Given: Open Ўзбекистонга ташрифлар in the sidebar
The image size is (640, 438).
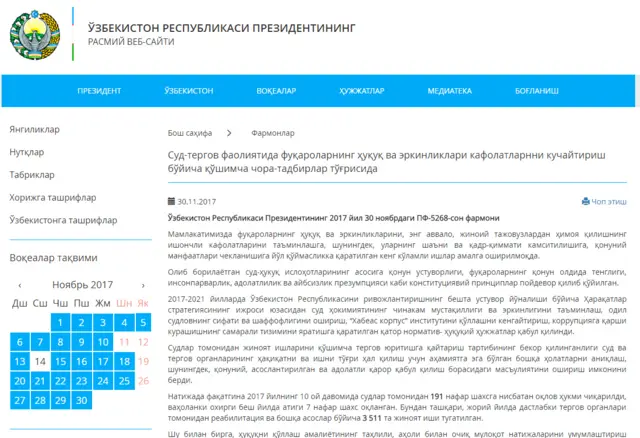Looking at the screenshot, I should point(63,220).
